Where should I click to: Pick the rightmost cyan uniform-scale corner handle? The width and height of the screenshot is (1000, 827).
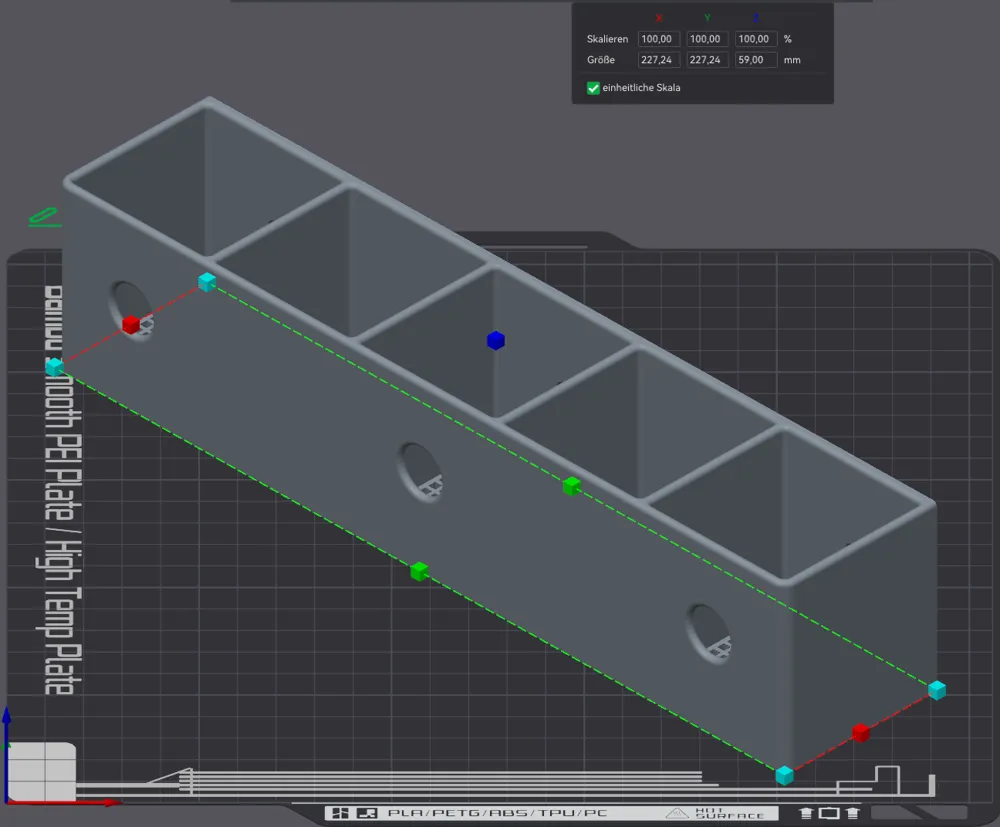tap(937, 689)
